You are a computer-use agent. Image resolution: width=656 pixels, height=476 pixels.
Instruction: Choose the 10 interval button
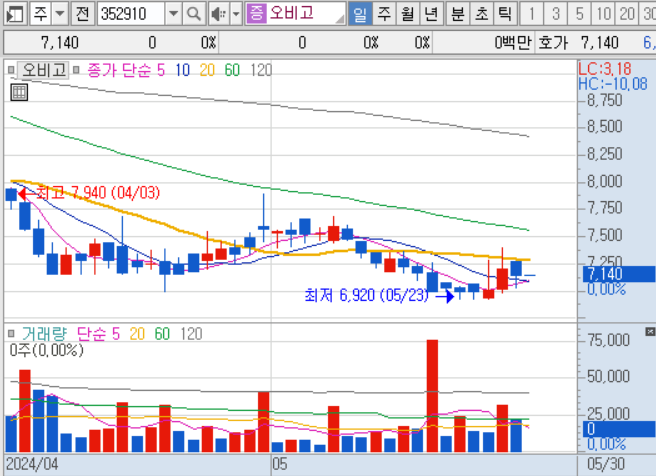603,14
